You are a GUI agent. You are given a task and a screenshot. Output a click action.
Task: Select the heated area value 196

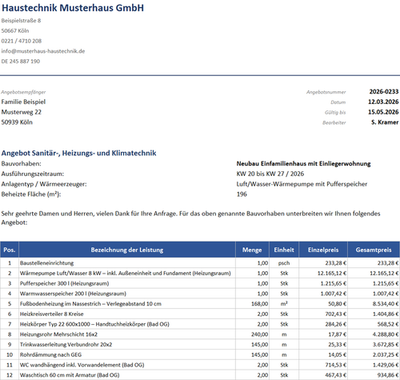tap(242, 194)
